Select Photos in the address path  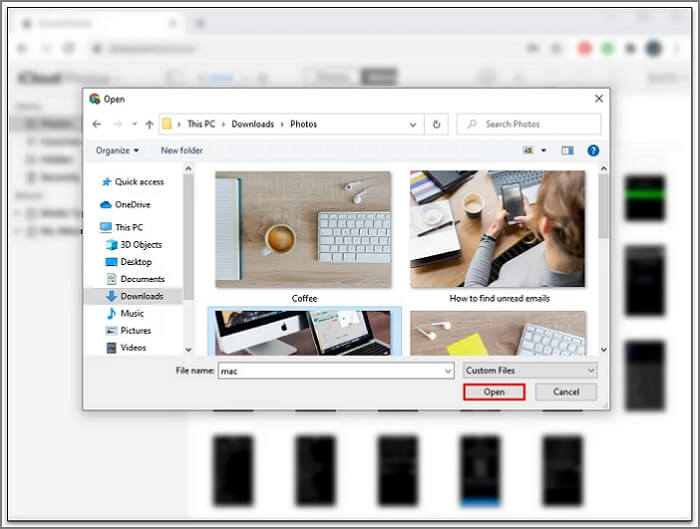304,124
